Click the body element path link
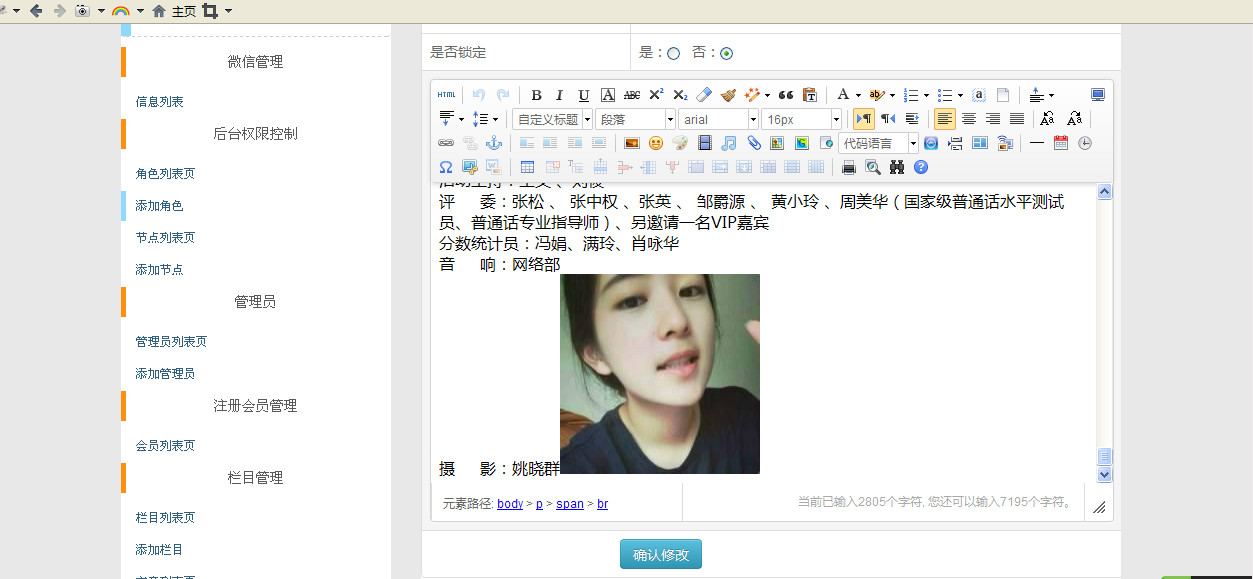1253x579 pixels. point(510,504)
